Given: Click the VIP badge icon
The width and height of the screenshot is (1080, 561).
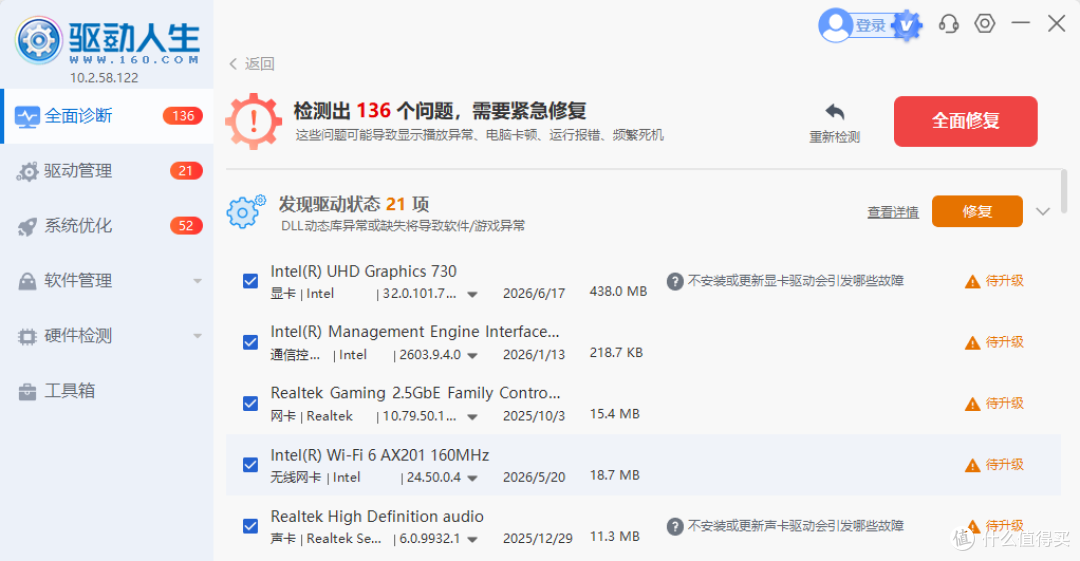Looking at the screenshot, I should pyautogui.click(x=907, y=26).
